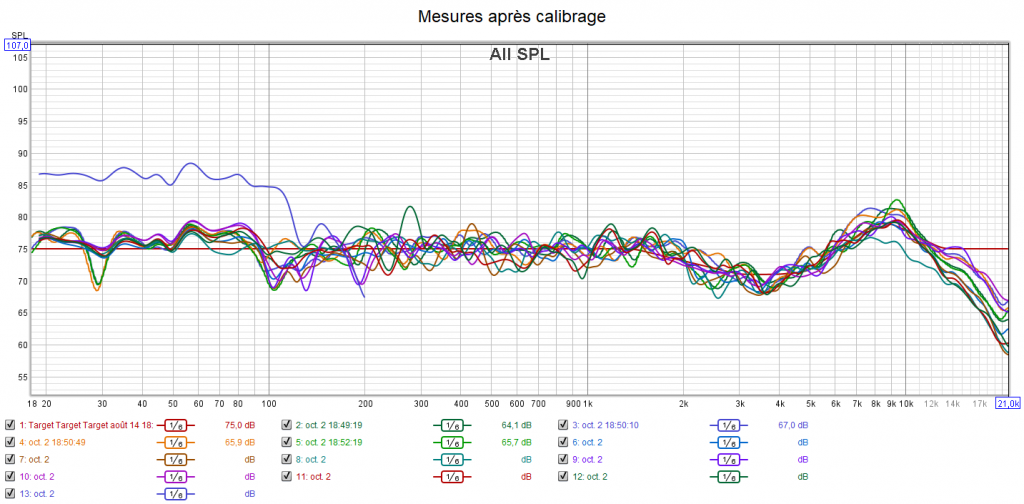The image size is (1024, 504).
Task: Uncheck trace 9 oct. 2
Action: (x=563, y=459)
